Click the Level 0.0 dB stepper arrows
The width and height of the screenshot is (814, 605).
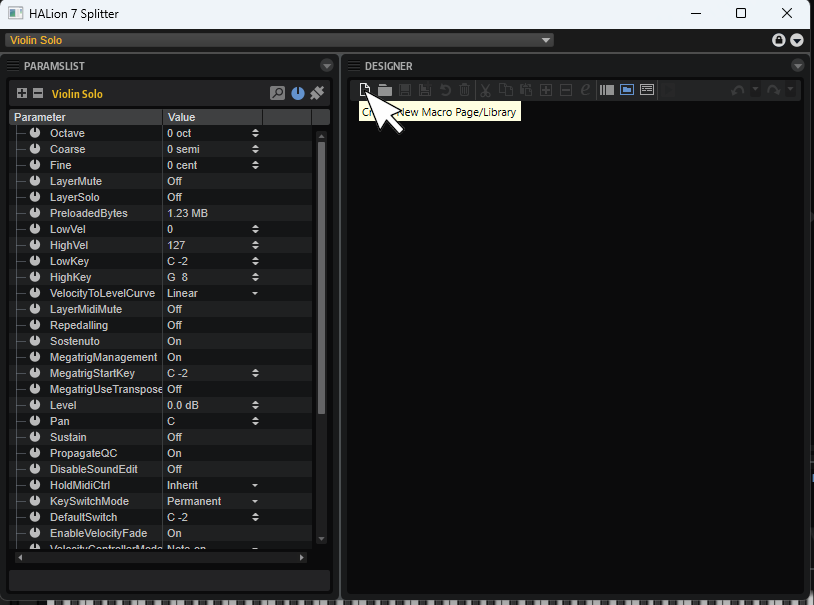(x=255, y=406)
